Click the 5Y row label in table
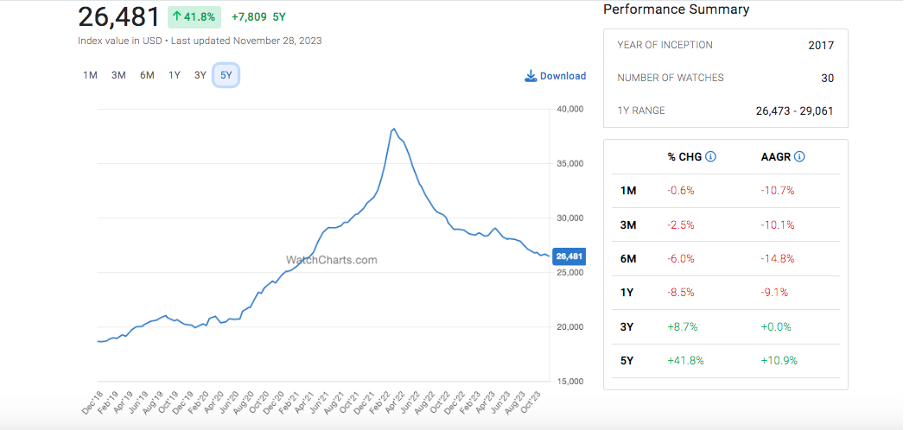This screenshot has width=904, height=430. coord(627,361)
